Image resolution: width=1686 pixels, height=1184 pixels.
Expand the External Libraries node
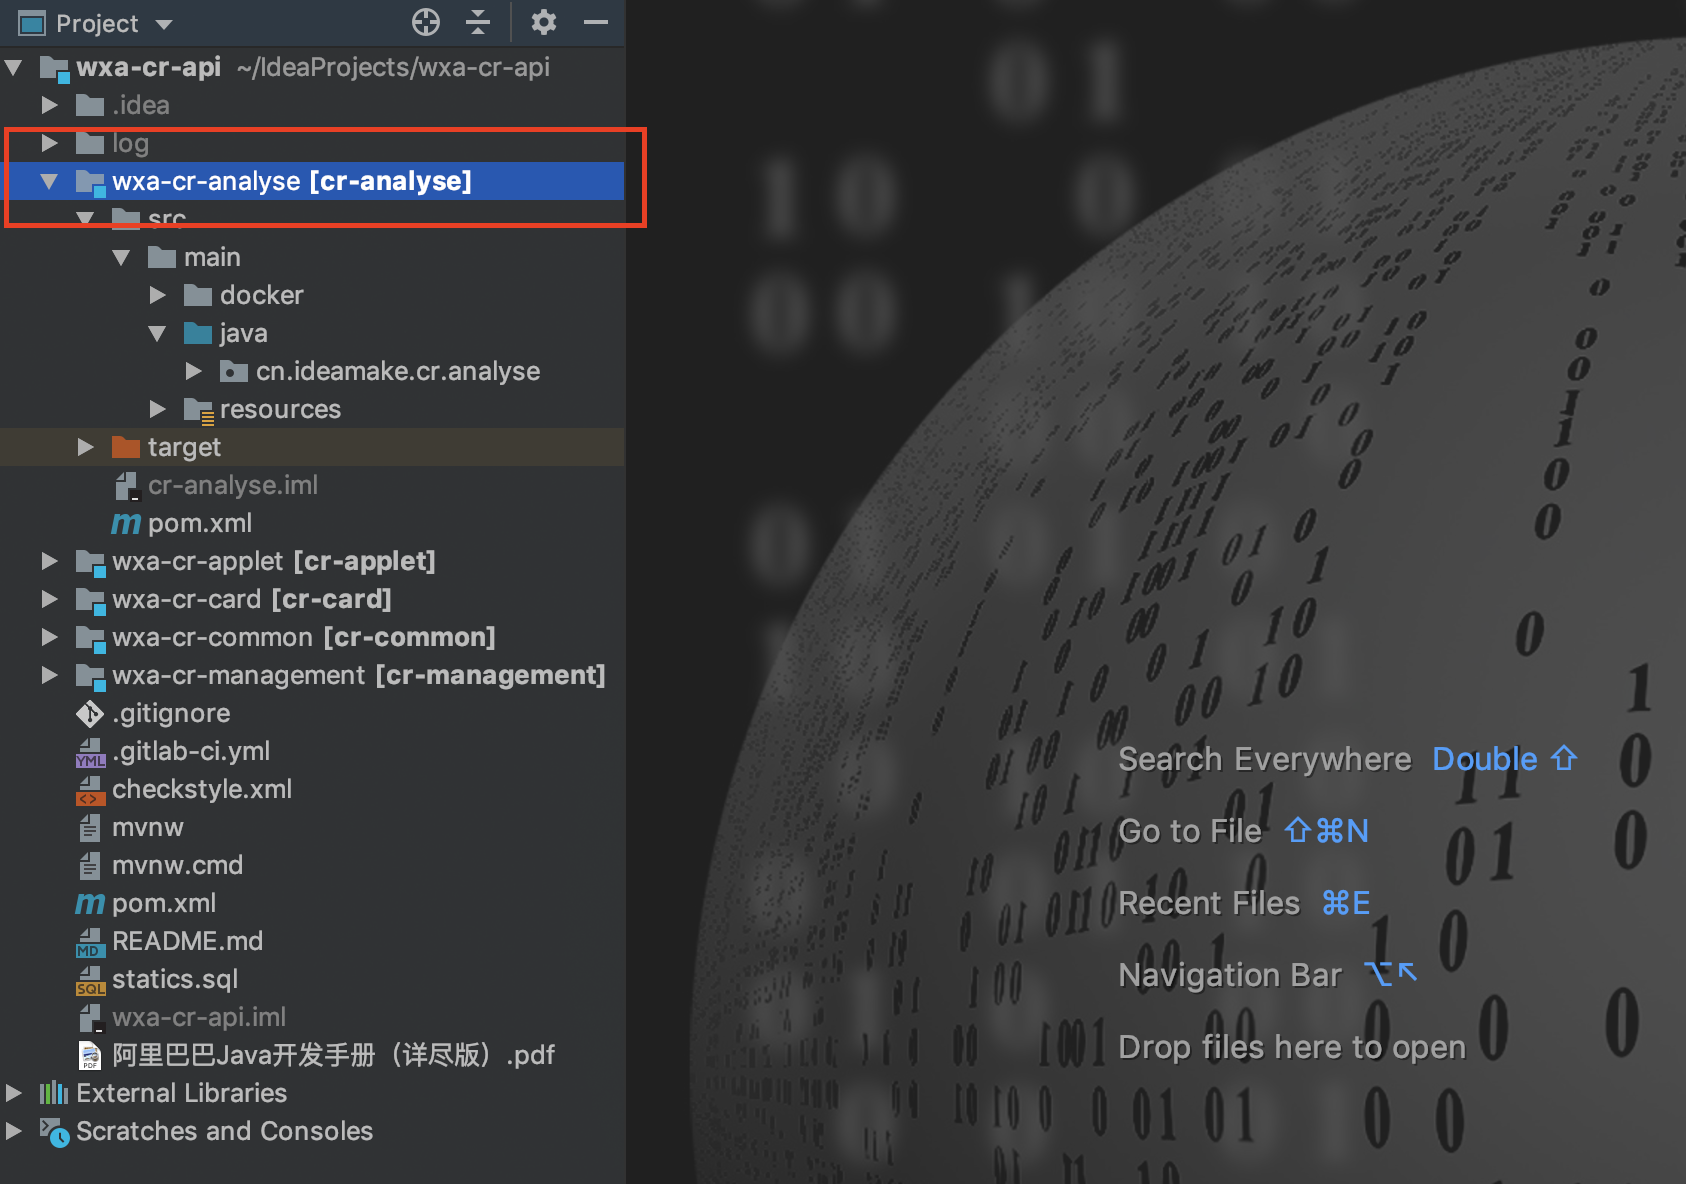click(14, 1093)
